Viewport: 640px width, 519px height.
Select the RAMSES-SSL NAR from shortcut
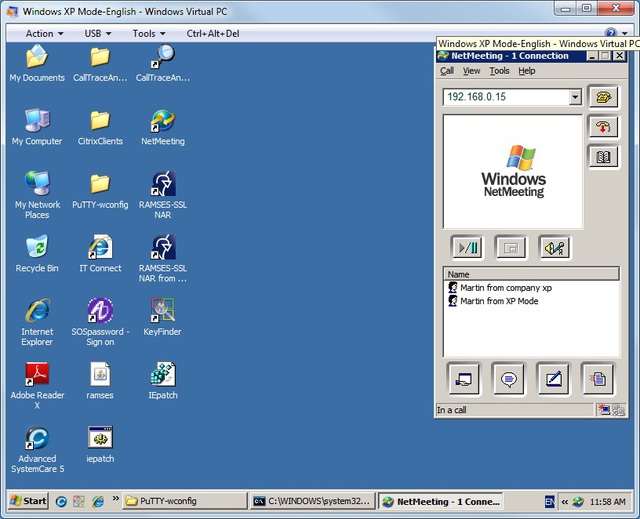click(162, 259)
